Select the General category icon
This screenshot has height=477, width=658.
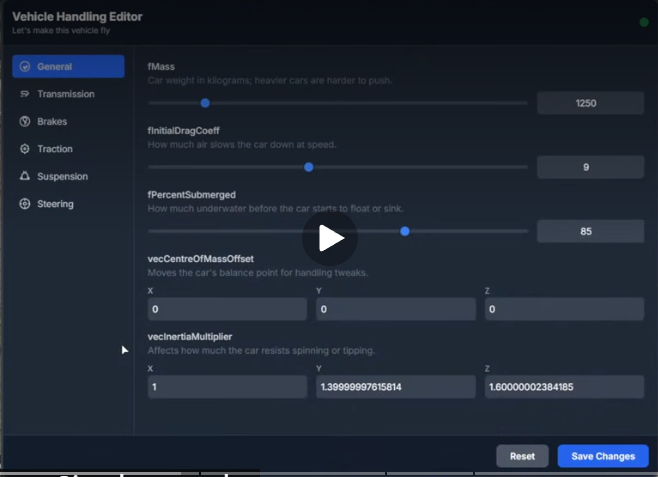pos(25,66)
